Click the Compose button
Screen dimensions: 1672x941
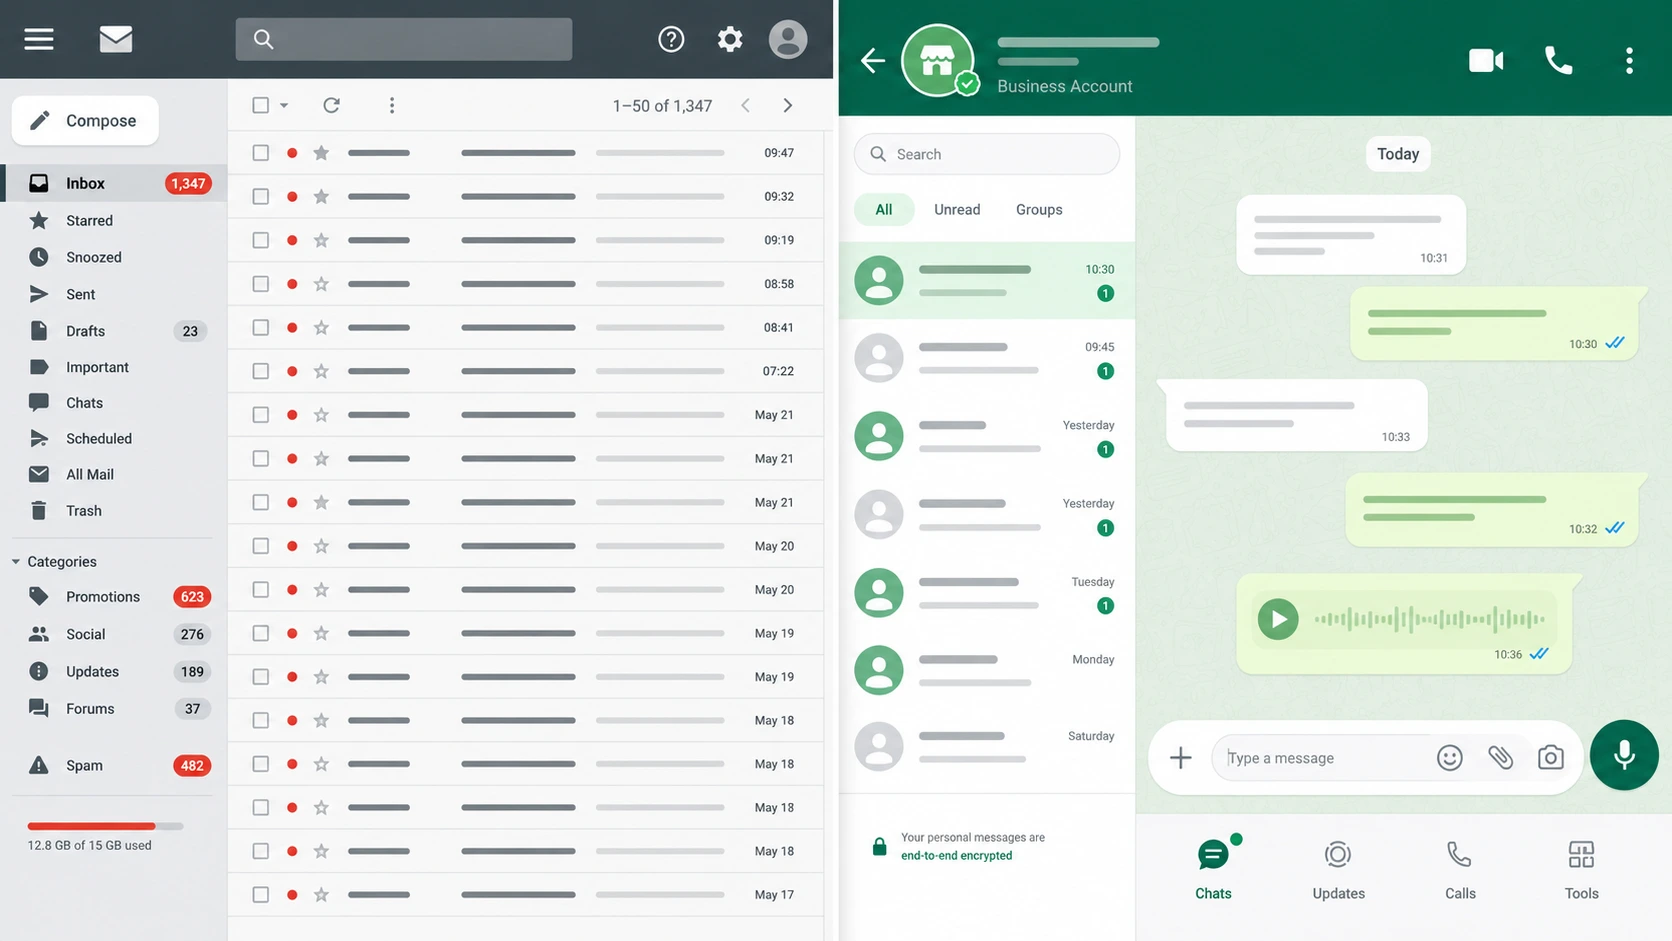click(x=85, y=121)
